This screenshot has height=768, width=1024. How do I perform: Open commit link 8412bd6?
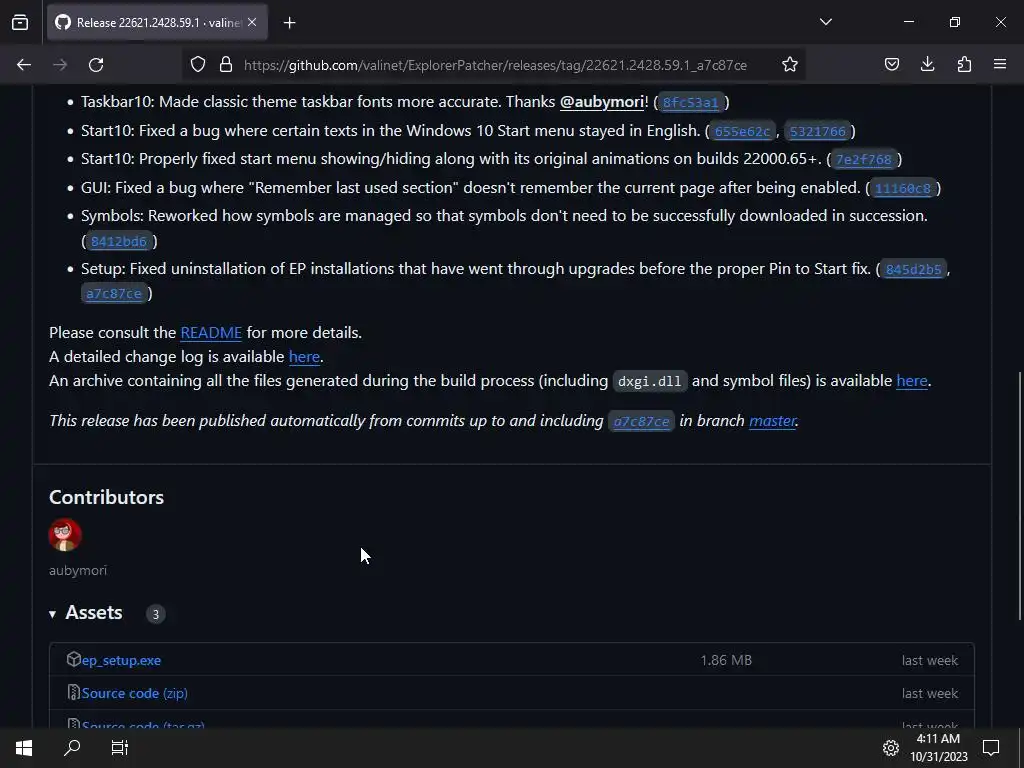tap(119, 242)
